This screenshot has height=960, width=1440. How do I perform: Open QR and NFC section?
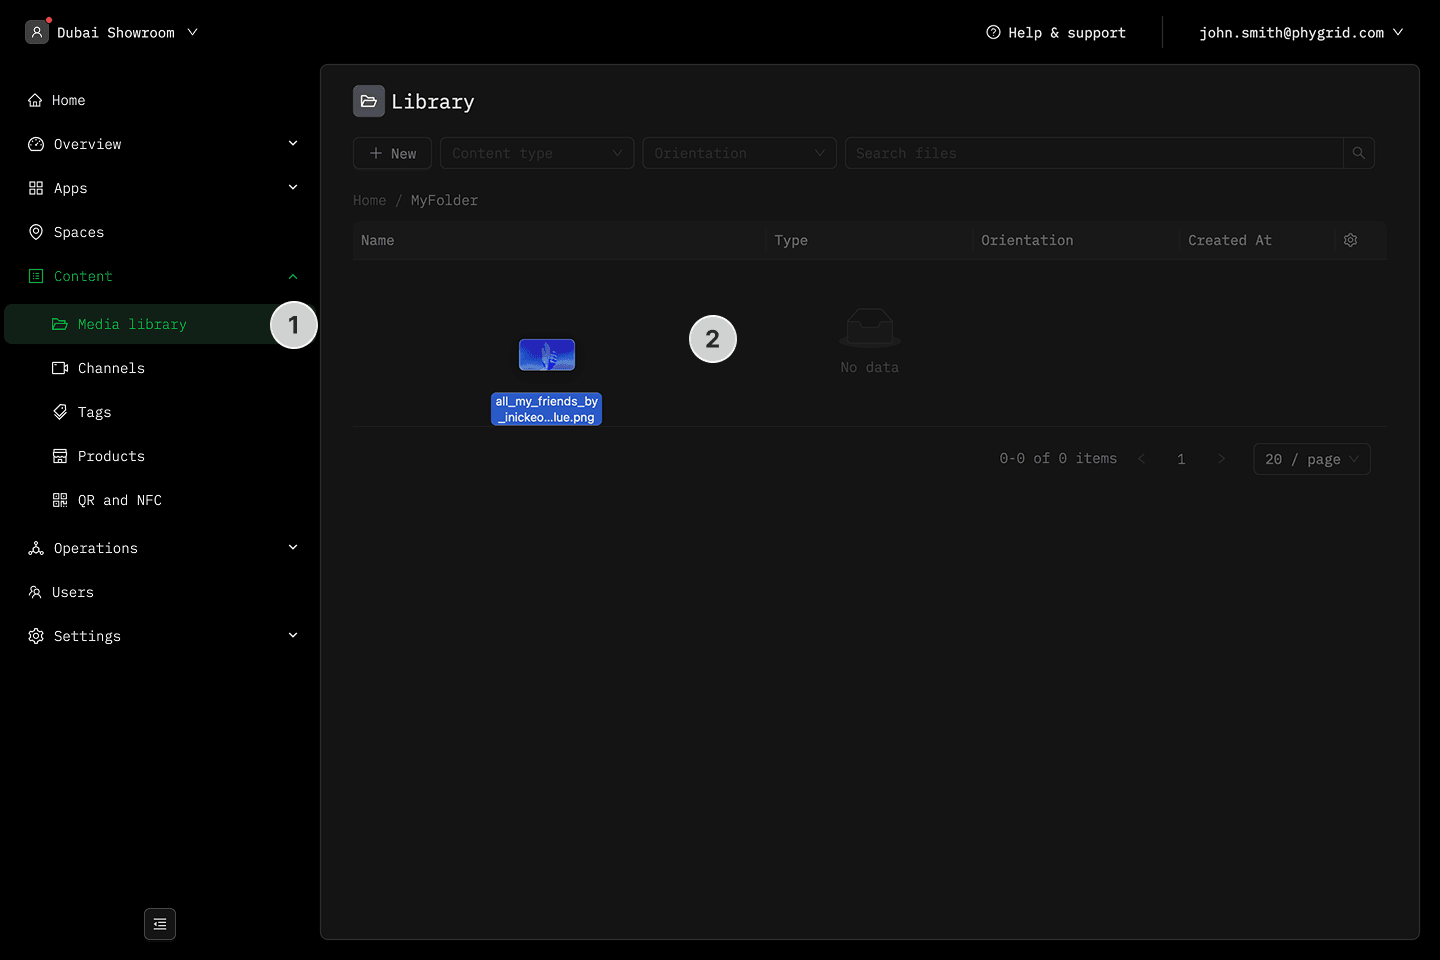(119, 500)
